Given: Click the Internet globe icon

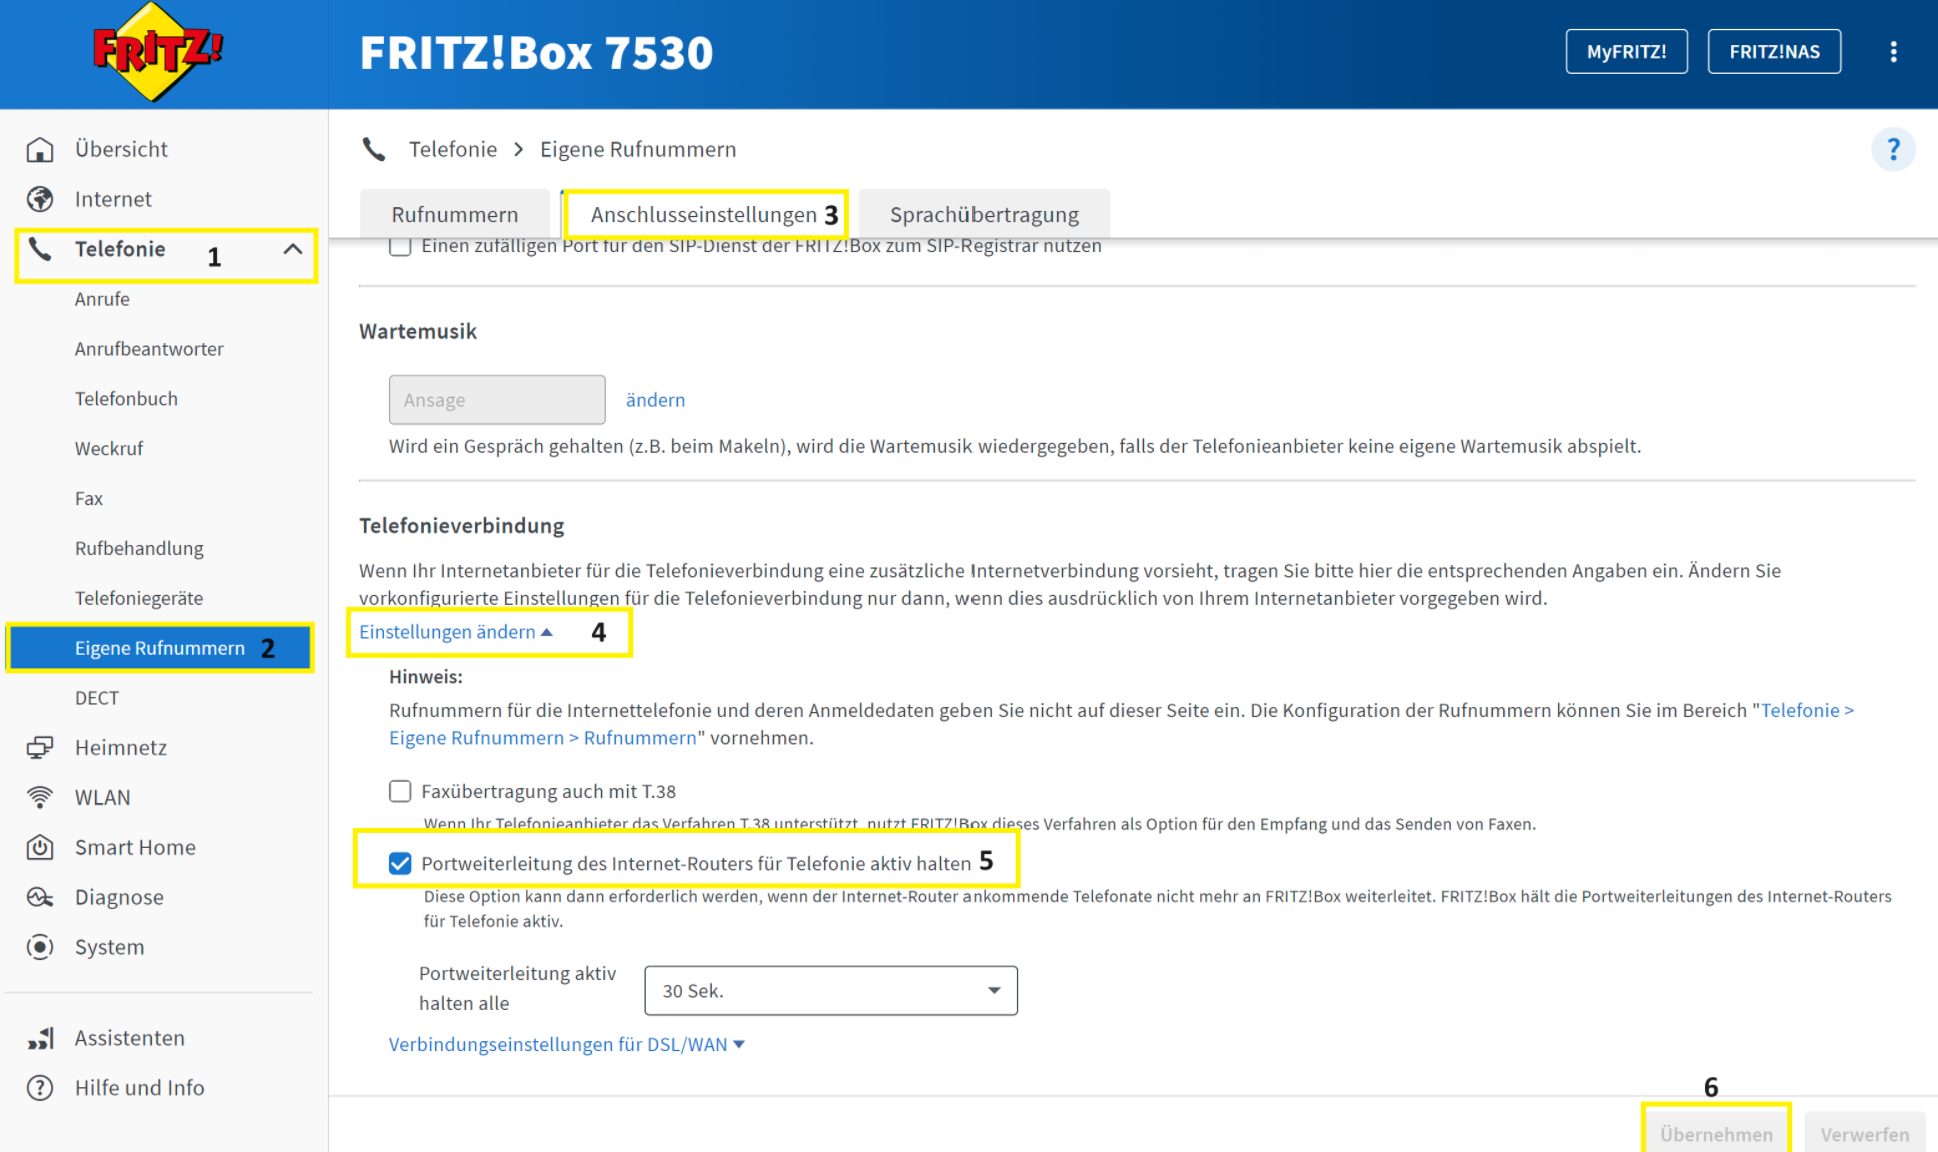Looking at the screenshot, I should 40,199.
